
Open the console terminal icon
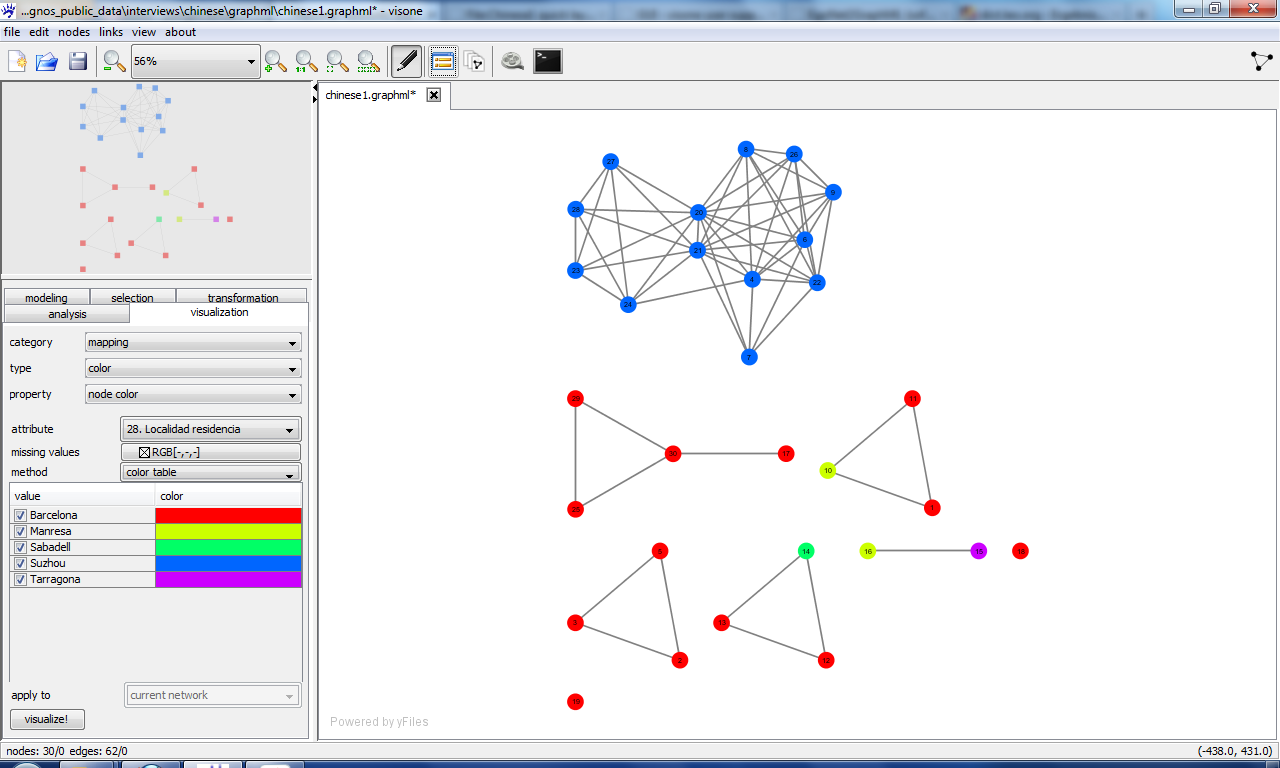click(548, 62)
